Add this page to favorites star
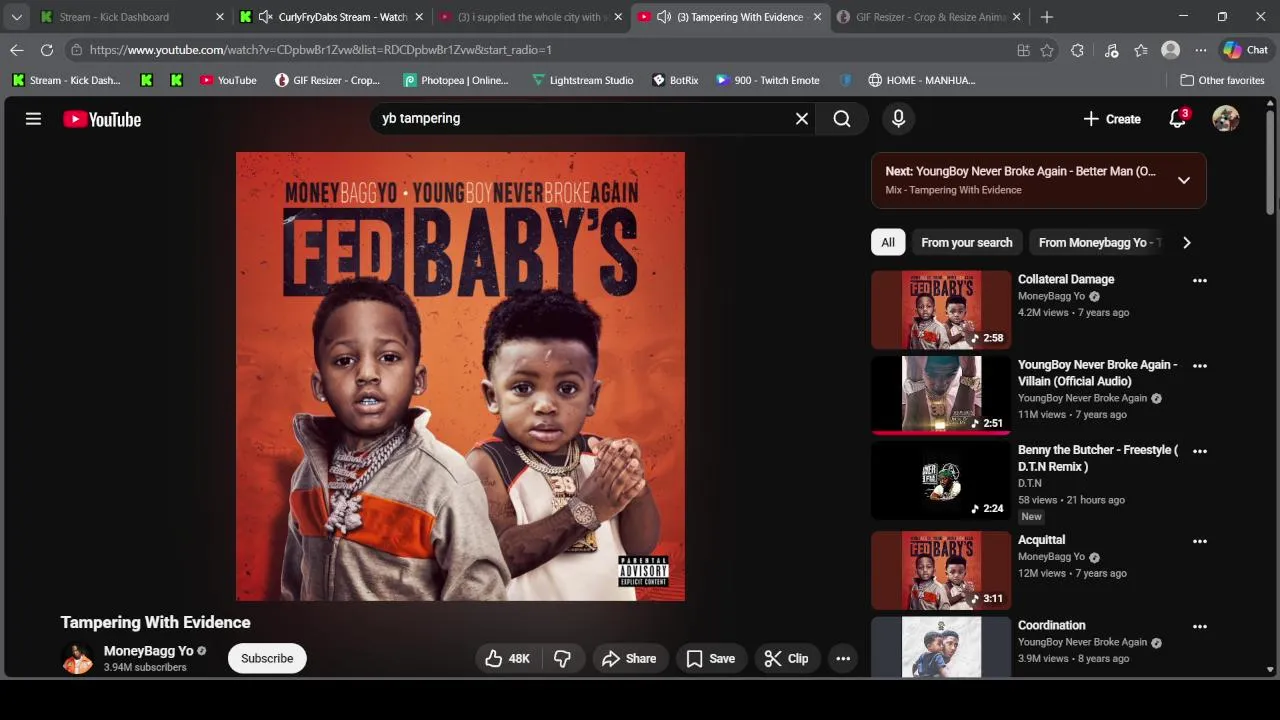The image size is (1280, 720). (x=1047, y=50)
